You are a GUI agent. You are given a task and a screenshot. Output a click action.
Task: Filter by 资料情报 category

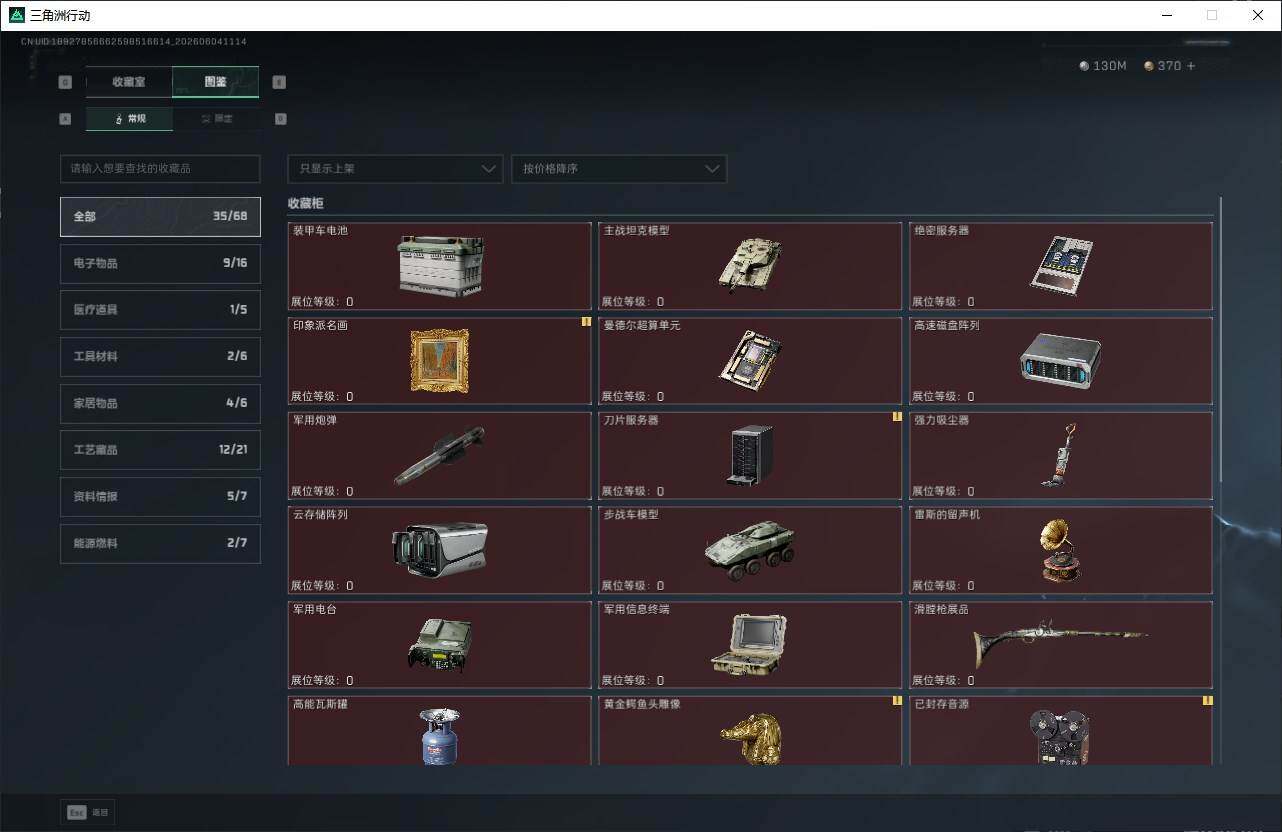(x=160, y=497)
